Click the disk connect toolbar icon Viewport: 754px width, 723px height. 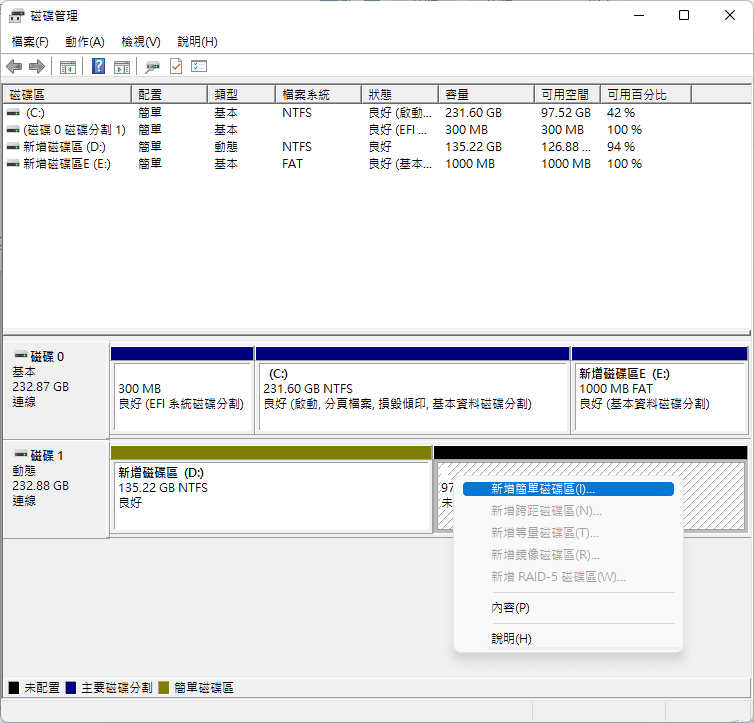152,67
